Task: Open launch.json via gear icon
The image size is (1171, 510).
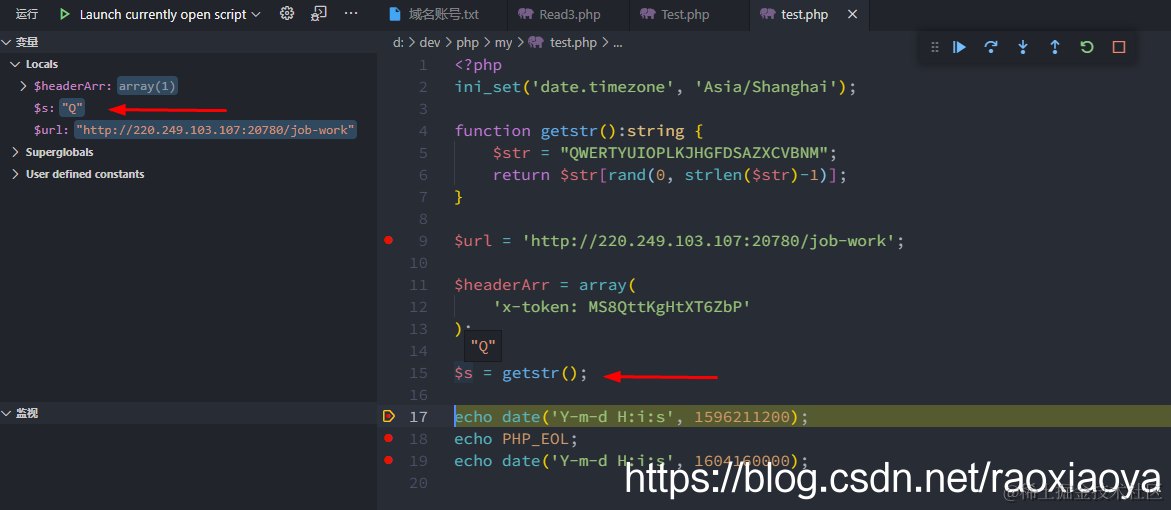Action: 287,13
